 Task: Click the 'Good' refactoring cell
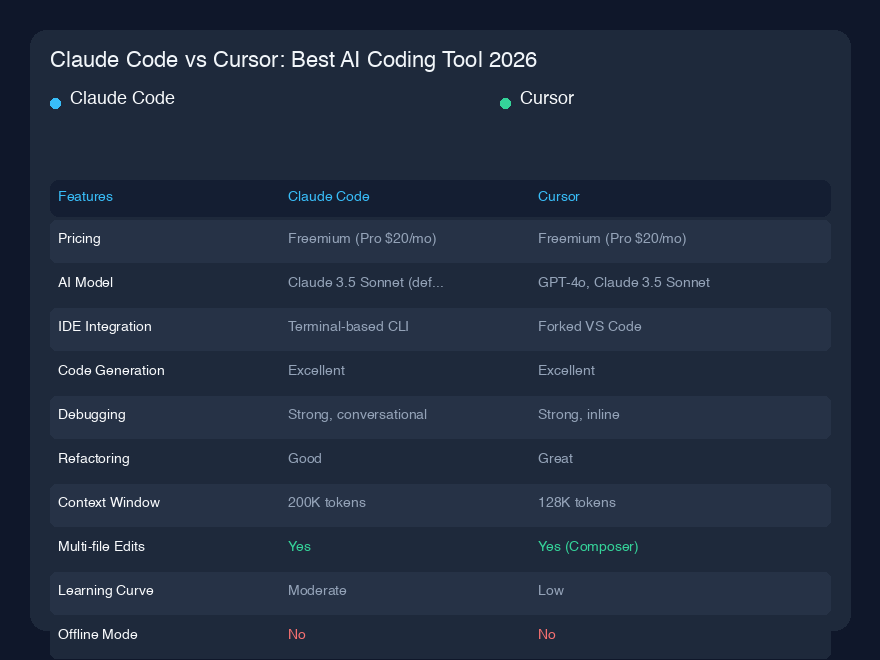coord(305,459)
